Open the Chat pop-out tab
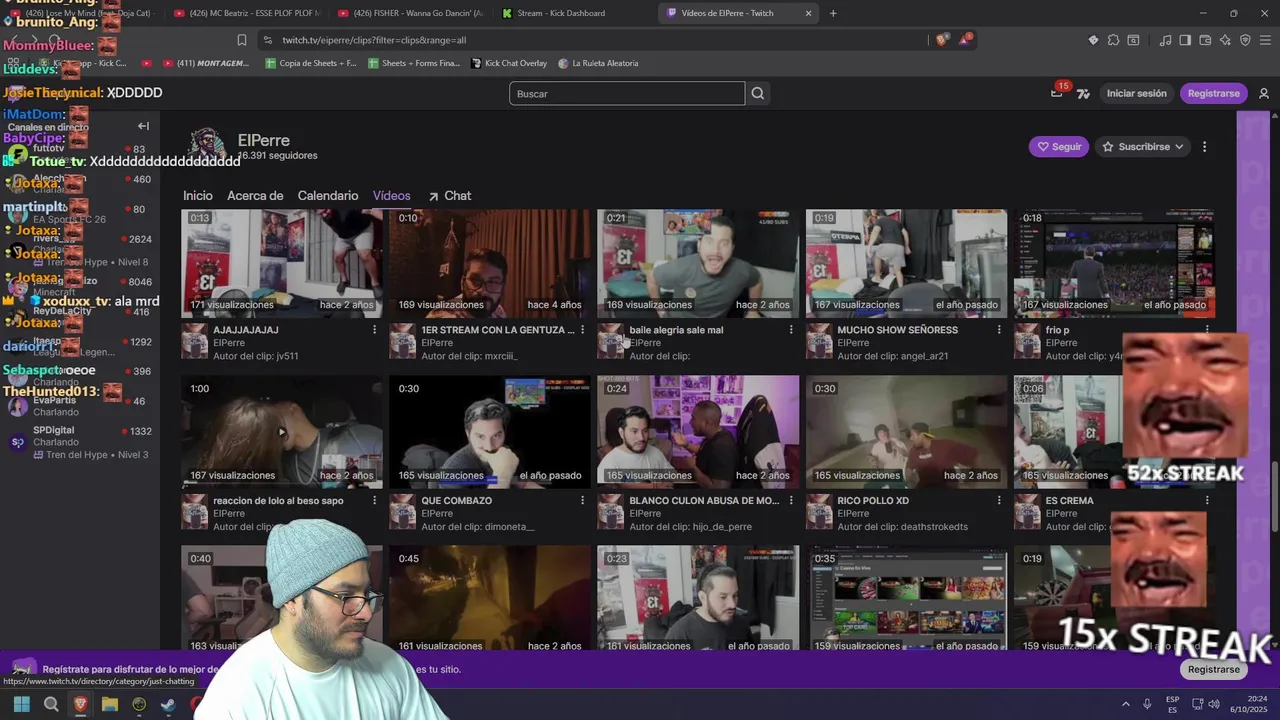Image resolution: width=1280 pixels, height=720 pixels. (450, 196)
